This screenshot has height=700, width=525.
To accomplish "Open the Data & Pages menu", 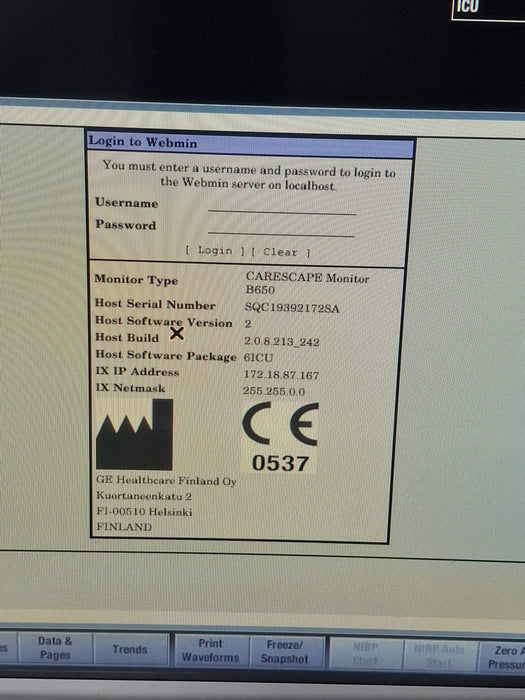I will [55, 648].
